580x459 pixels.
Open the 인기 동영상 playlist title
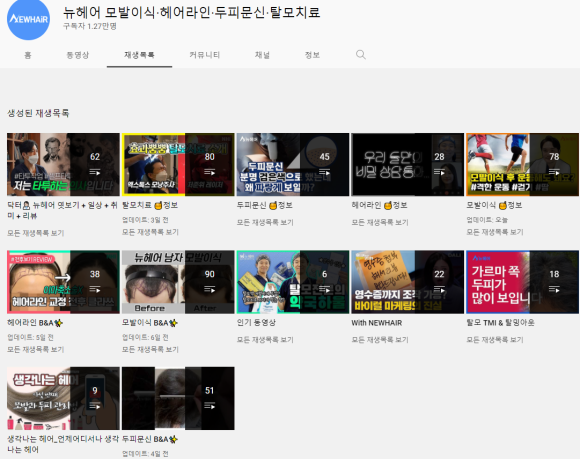tap(256, 323)
